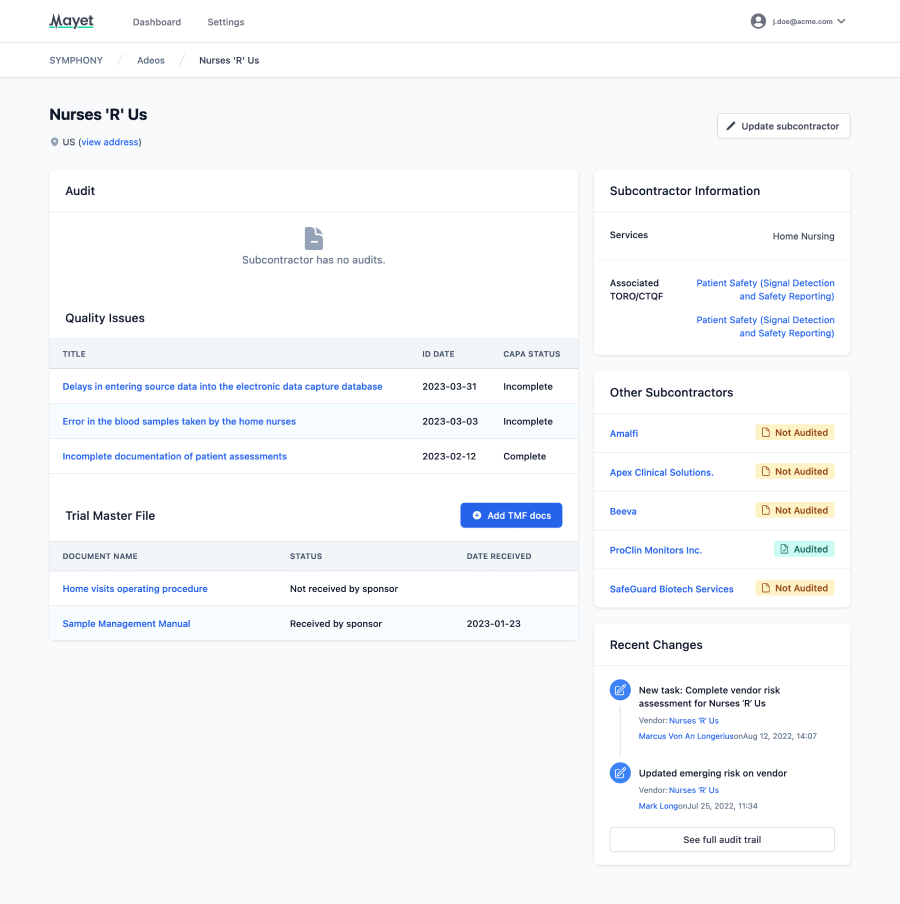Go to the Settings menu item
This screenshot has width=900, height=904.
pos(226,22)
